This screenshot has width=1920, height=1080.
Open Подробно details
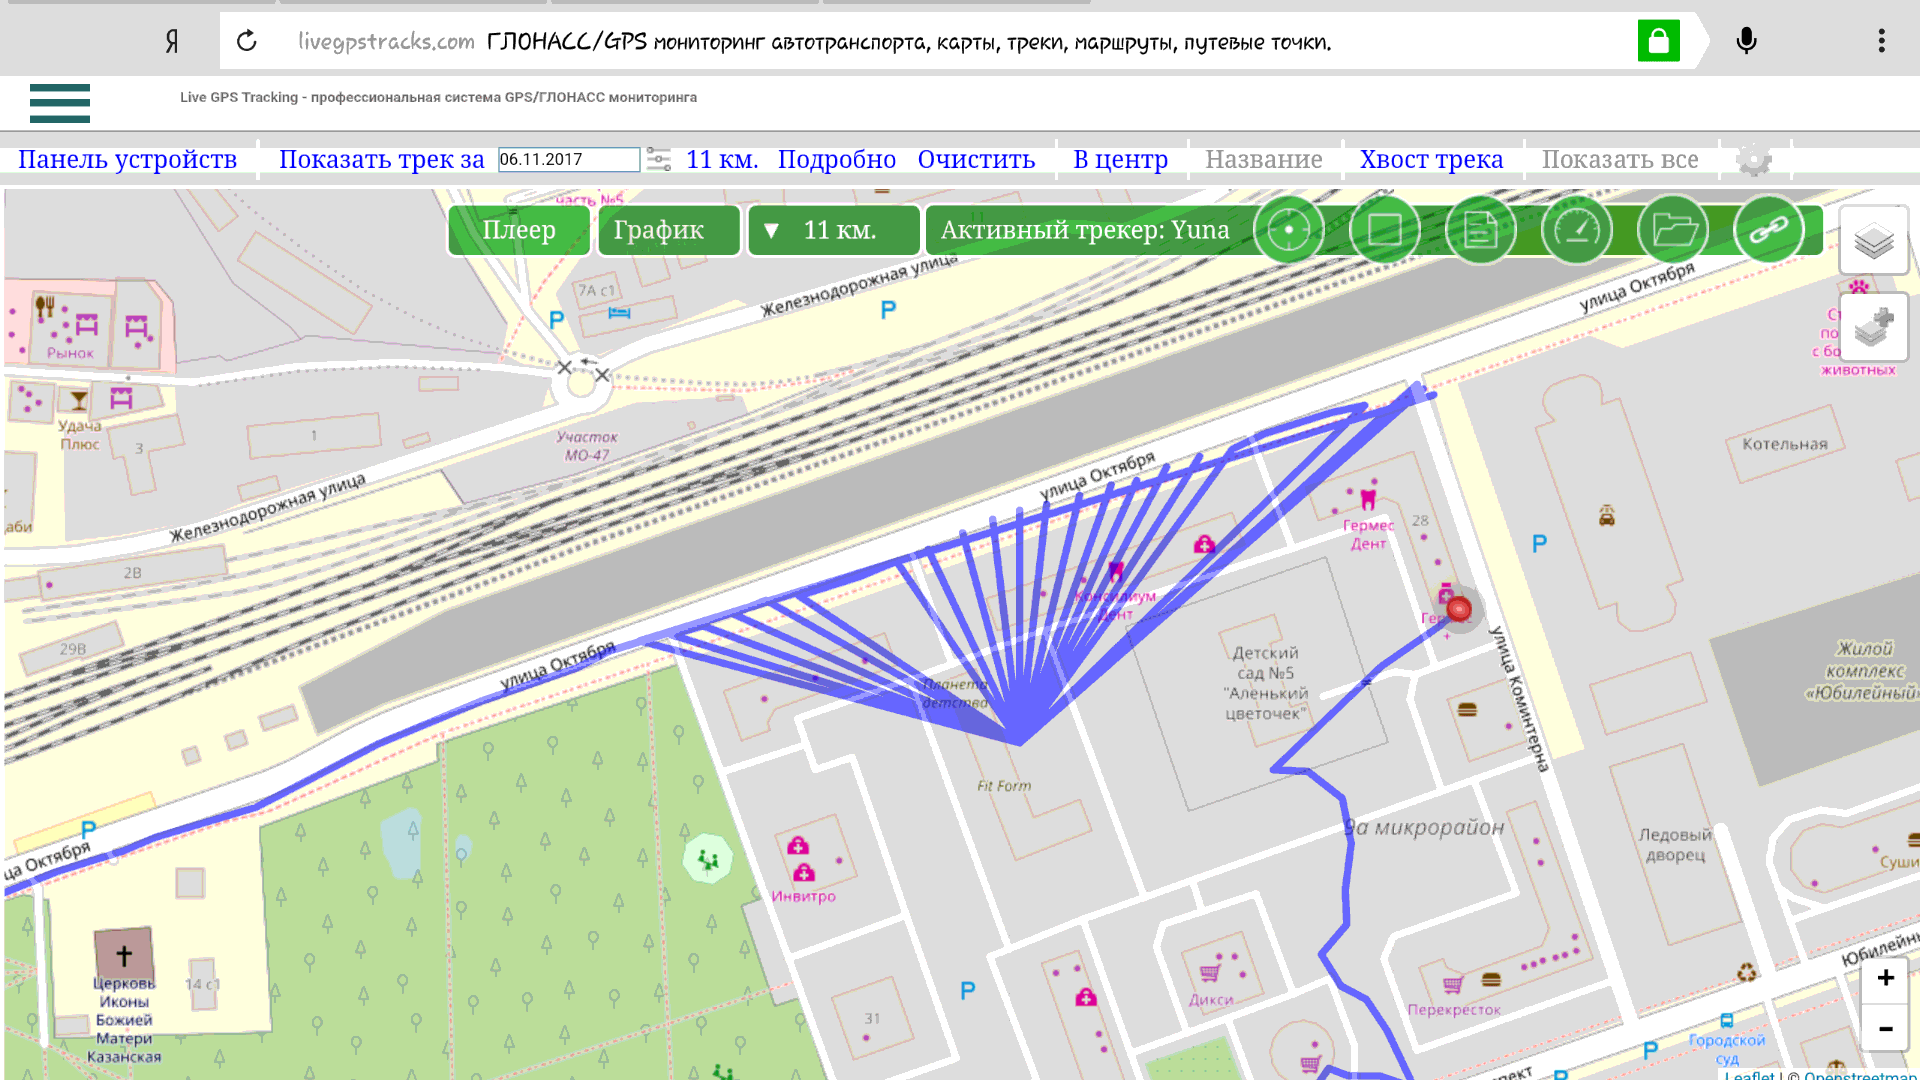point(837,160)
